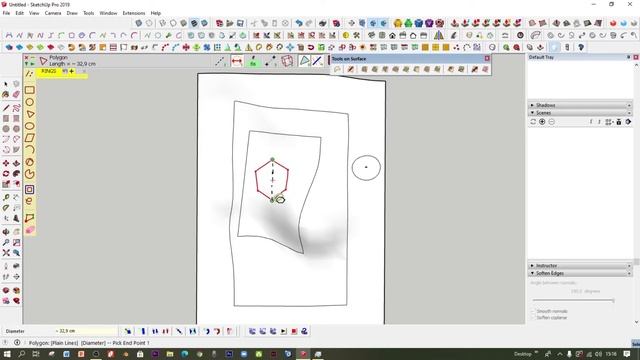Select the Parallelogram tool in yellow palette
Screen dimensions: 640x360
29,138
